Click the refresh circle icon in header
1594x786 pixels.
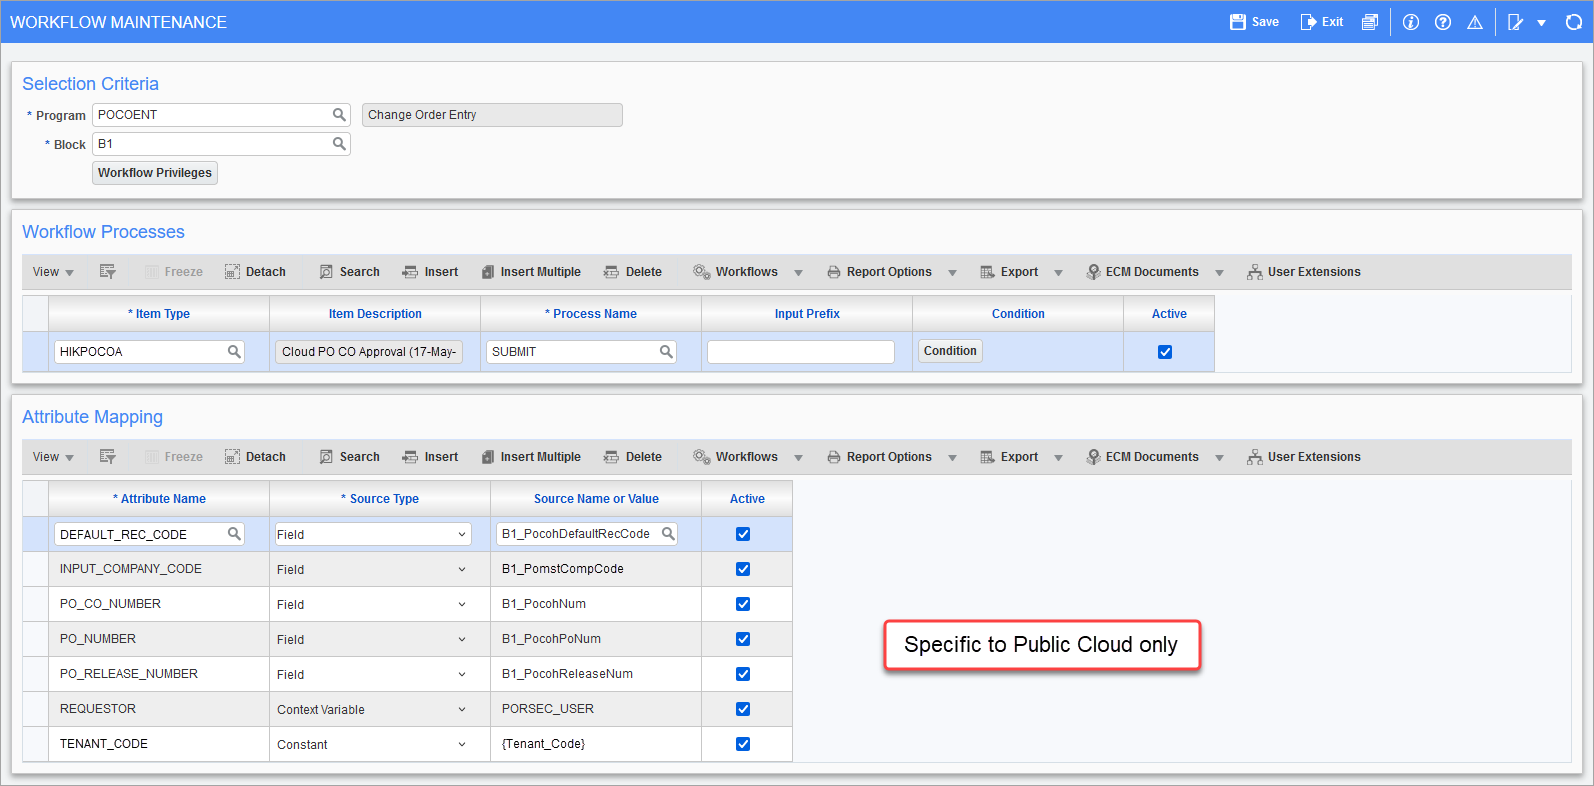coord(1574,22)
